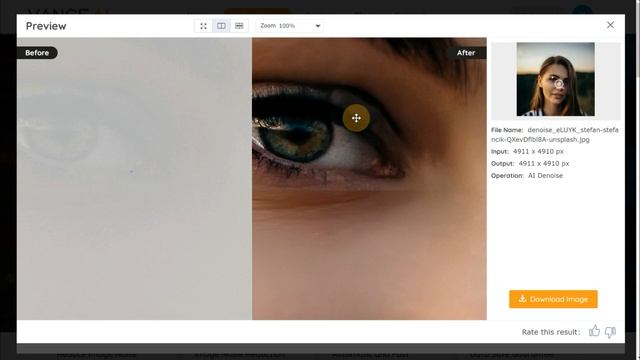
Task: Switch to fullscreen fit view icon
Action: [203, 26]
